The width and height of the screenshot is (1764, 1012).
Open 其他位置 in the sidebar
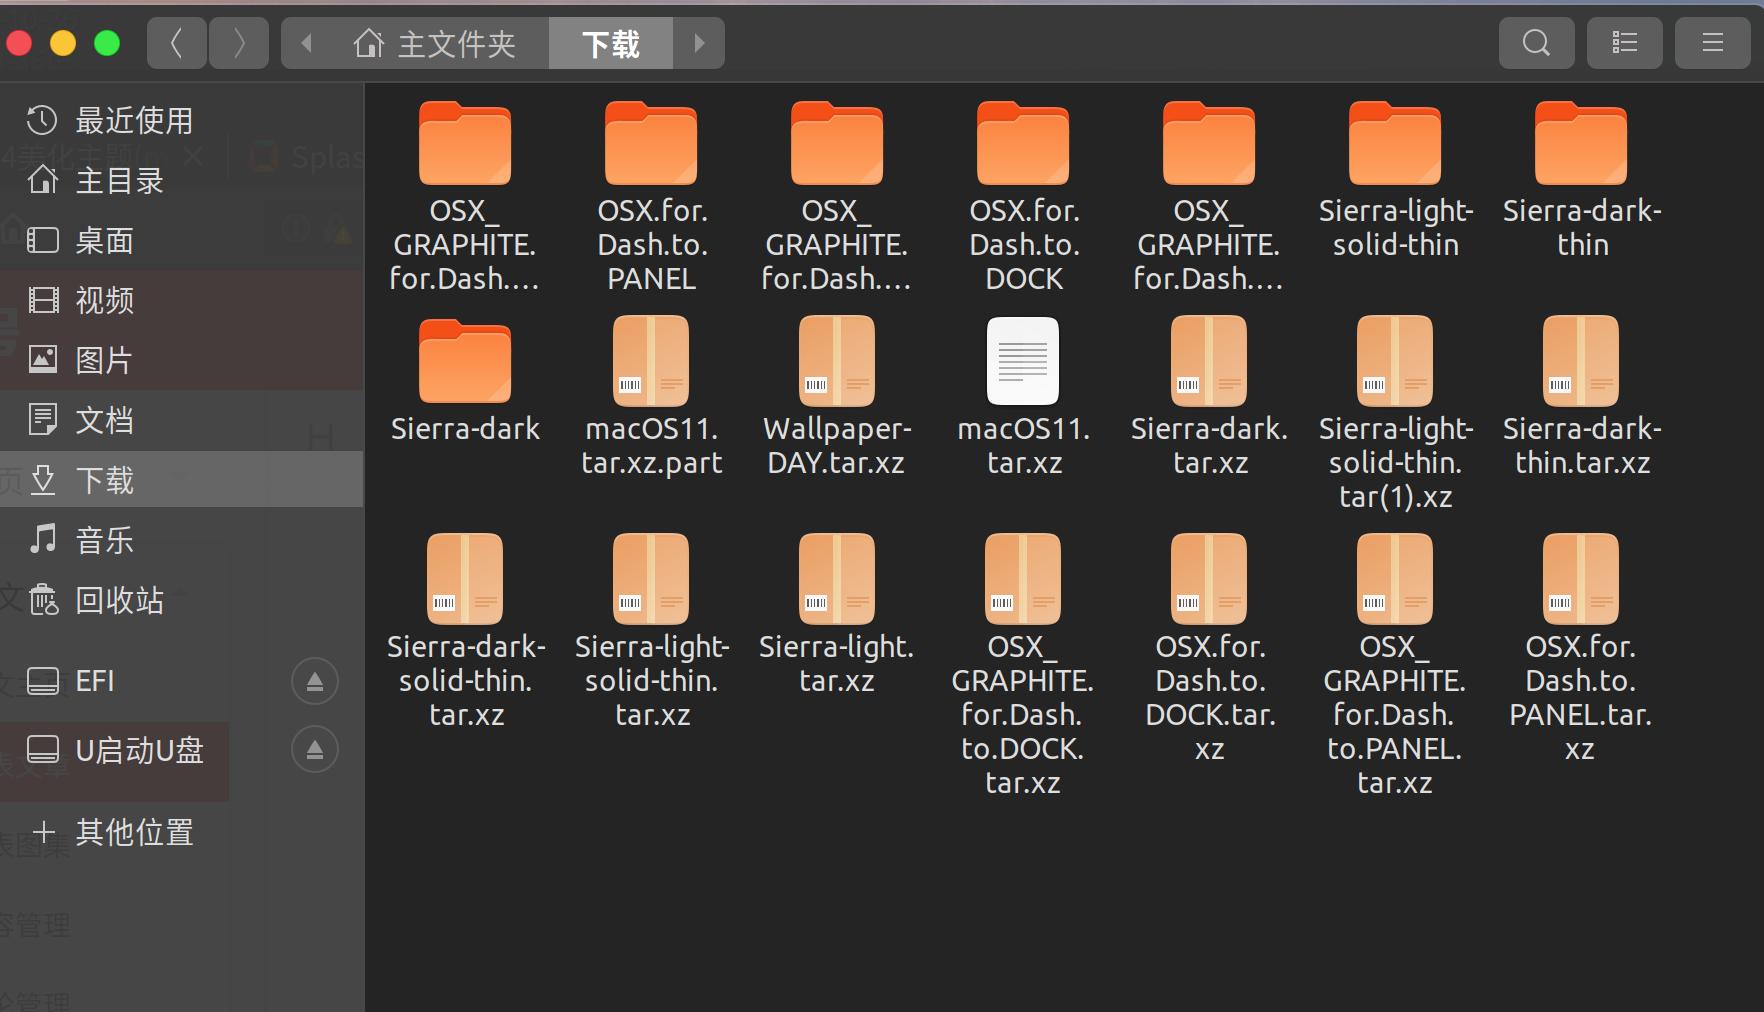[181, 832]
